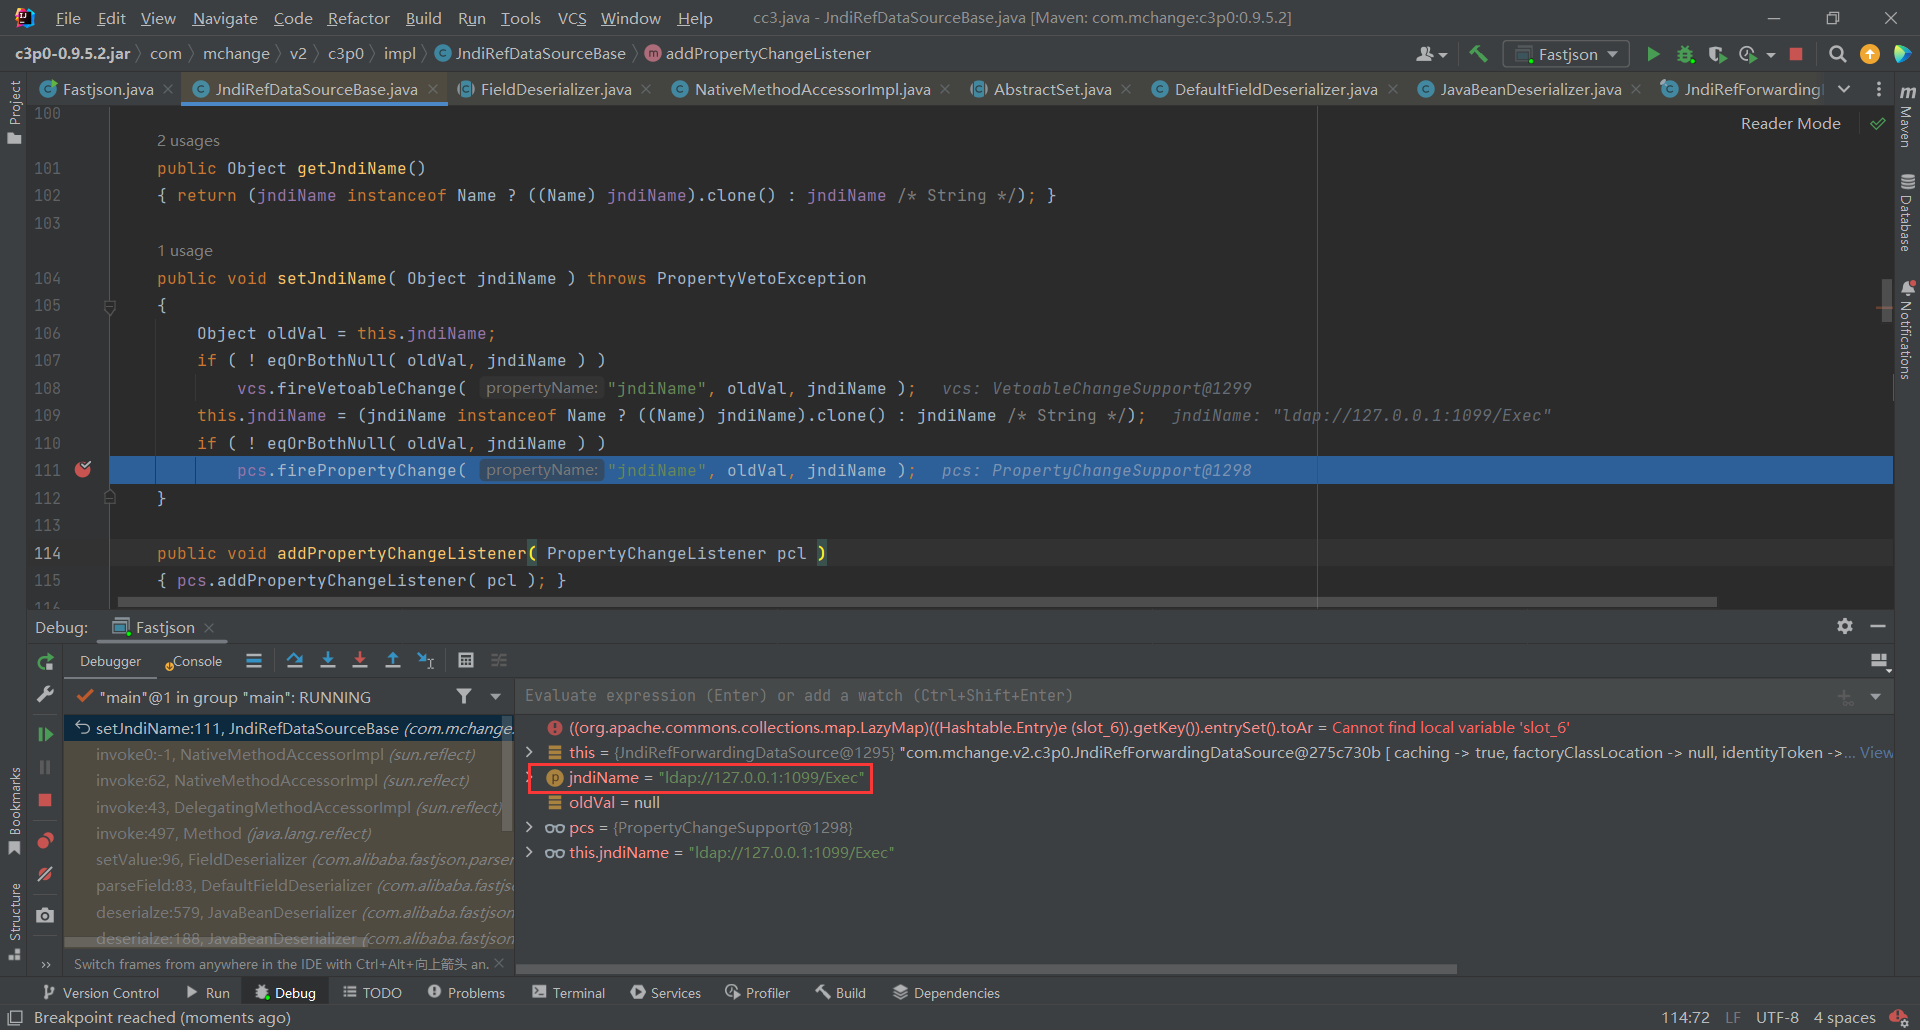The width and height of the screenshot is (1920, 1030).
Task: Run Fastjson with Coverage icon
Action: pos(1717,54)
